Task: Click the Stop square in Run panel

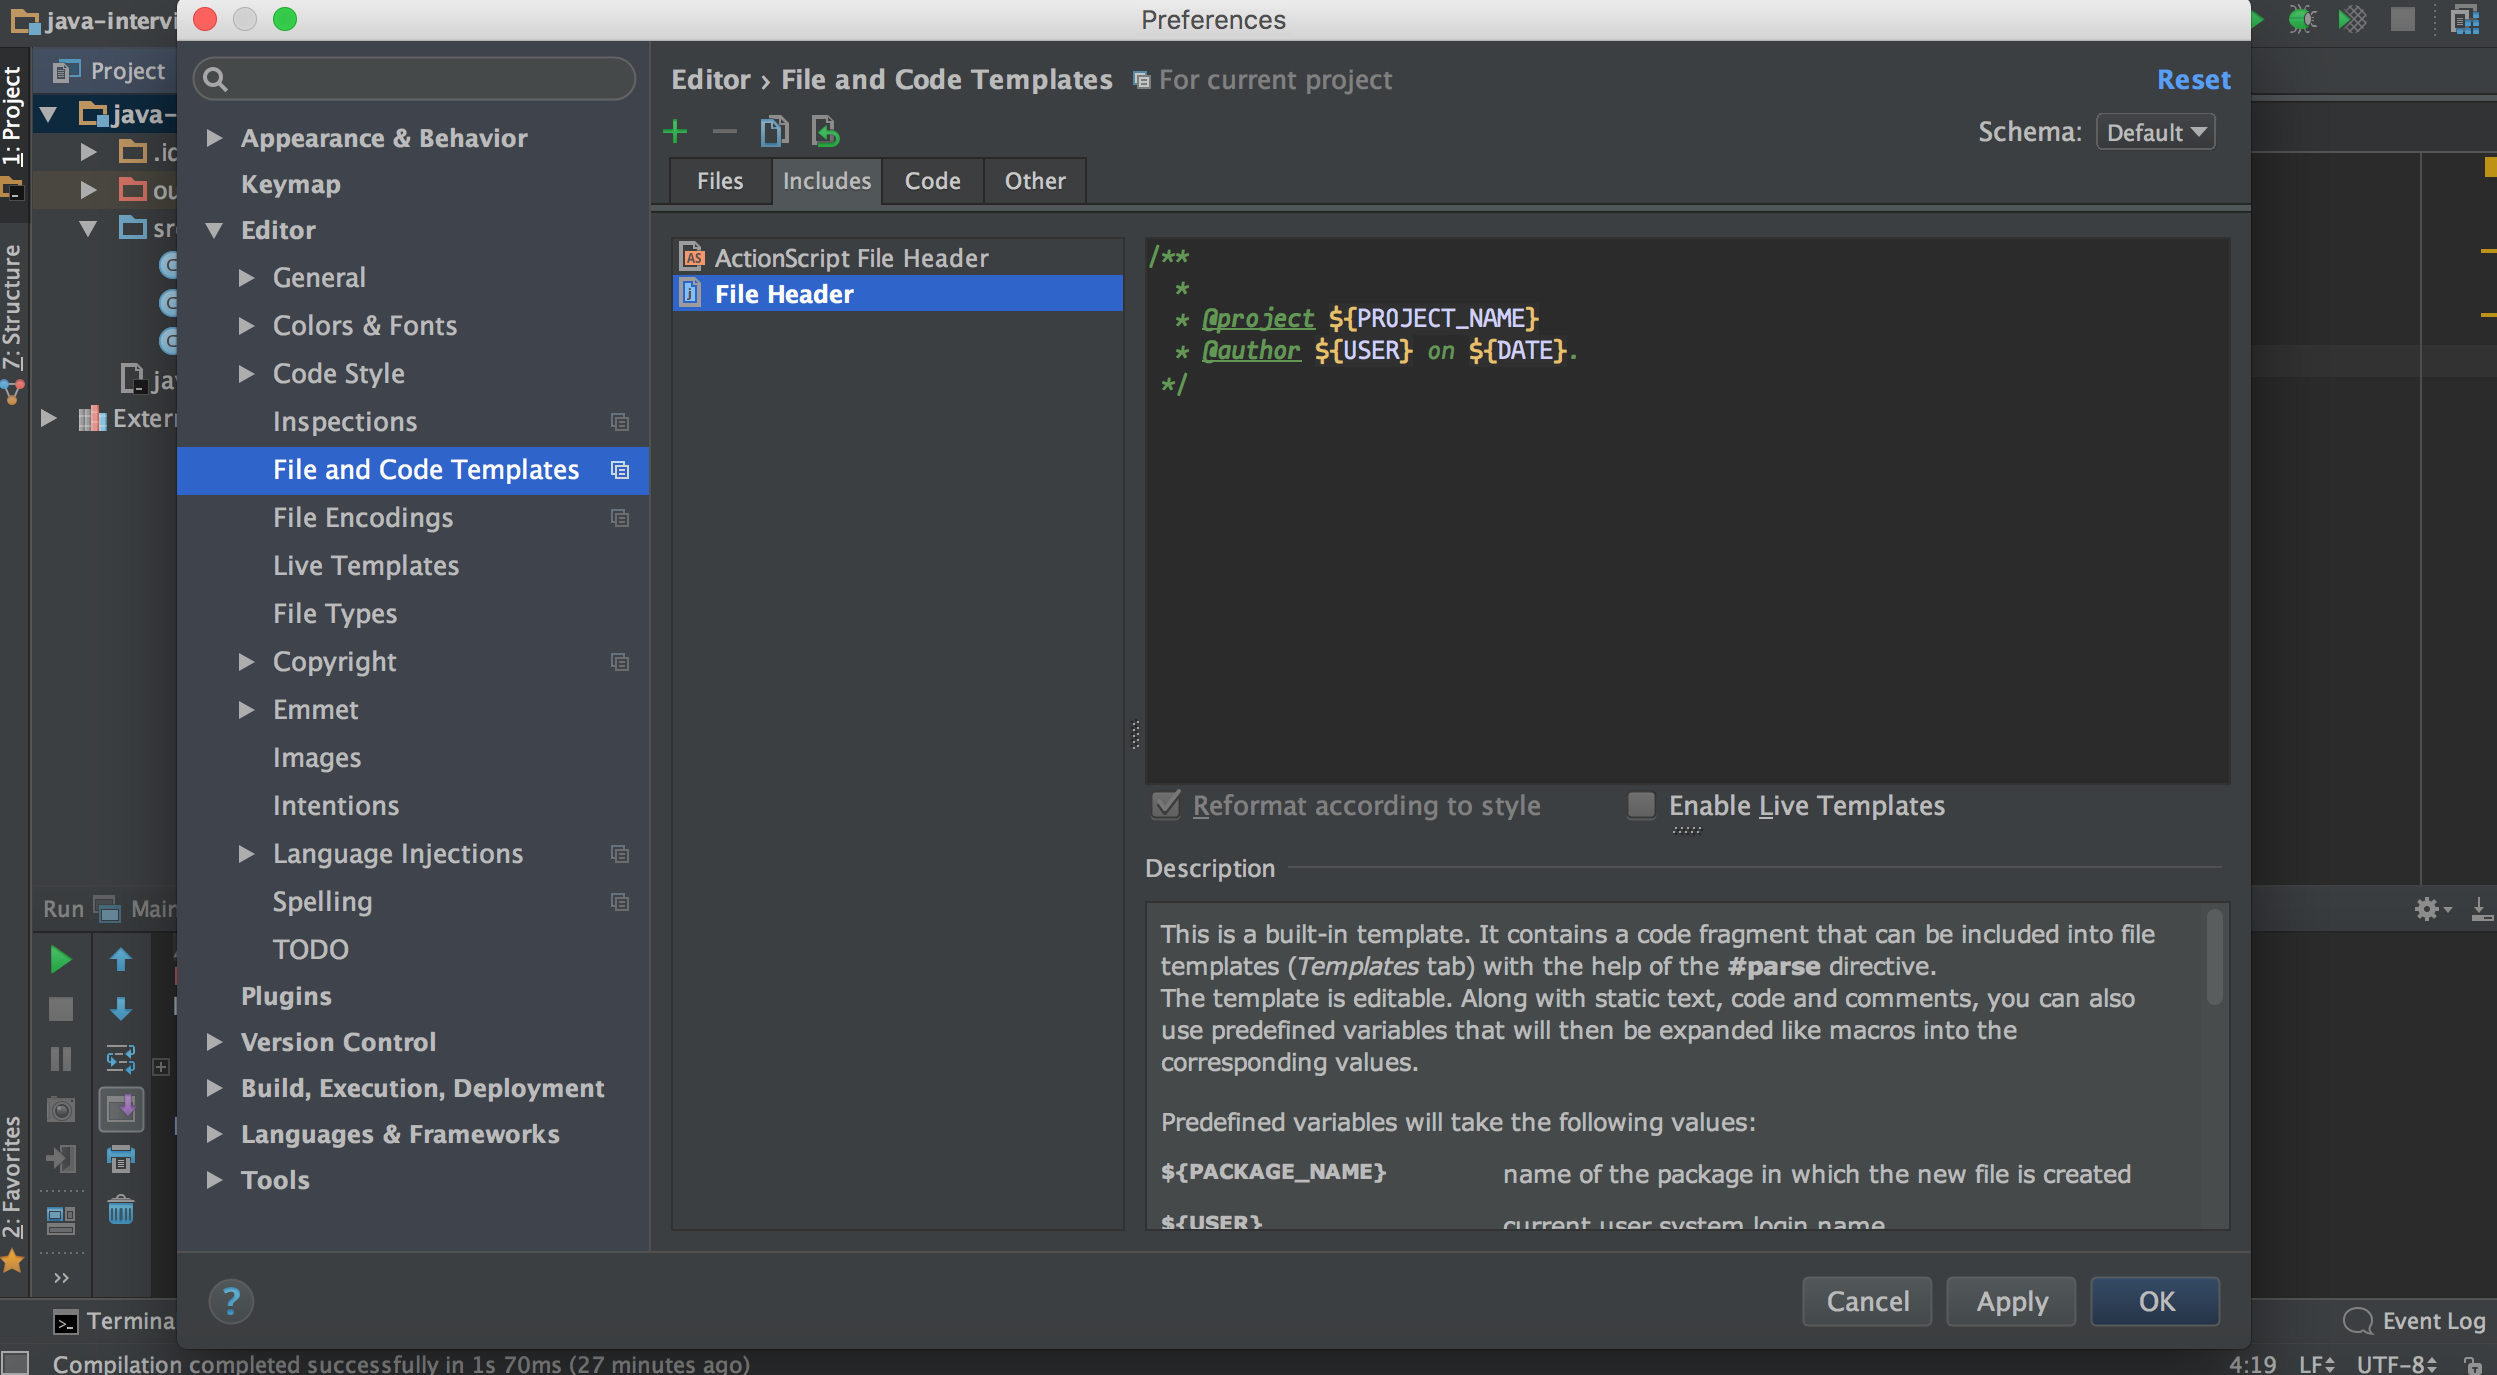Action: point(60,1009)
